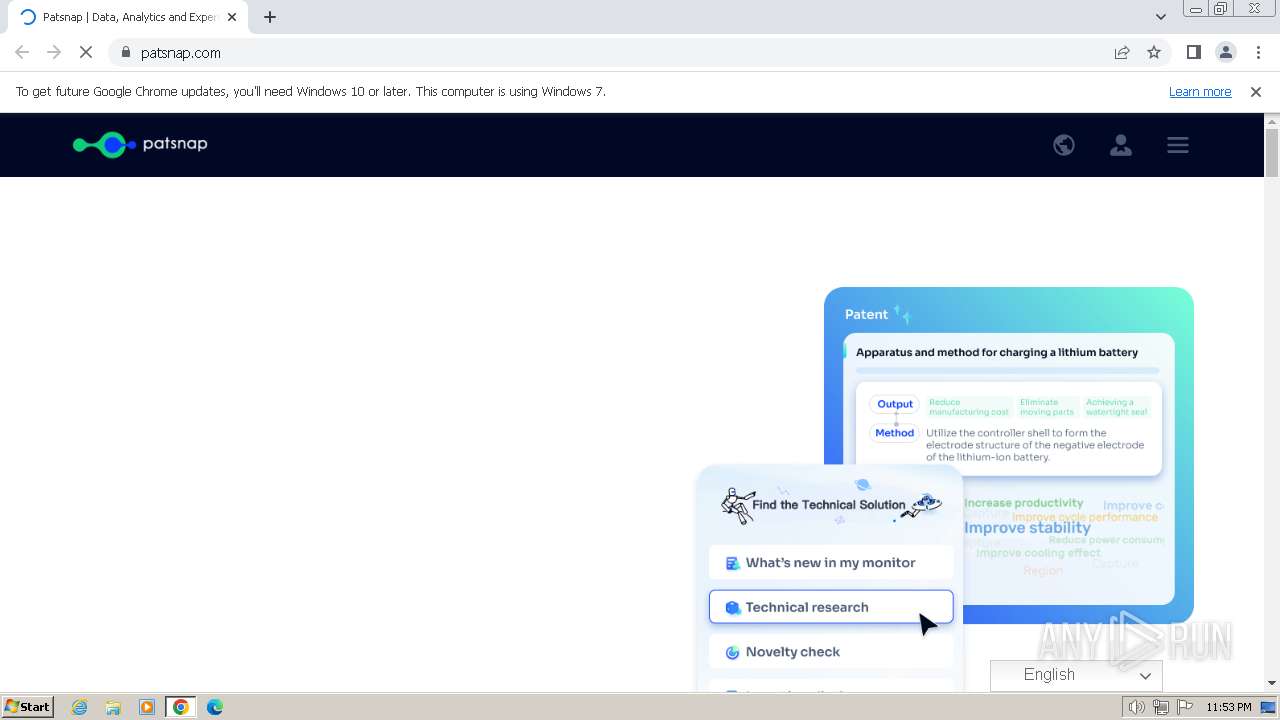The image size is (1280, 720).
Task: Open File Explorer from taskbar
Action: pos(113,707)
